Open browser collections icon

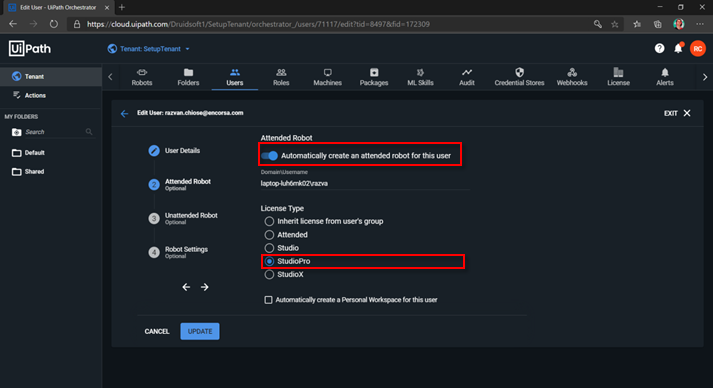(x=658, y=24)
